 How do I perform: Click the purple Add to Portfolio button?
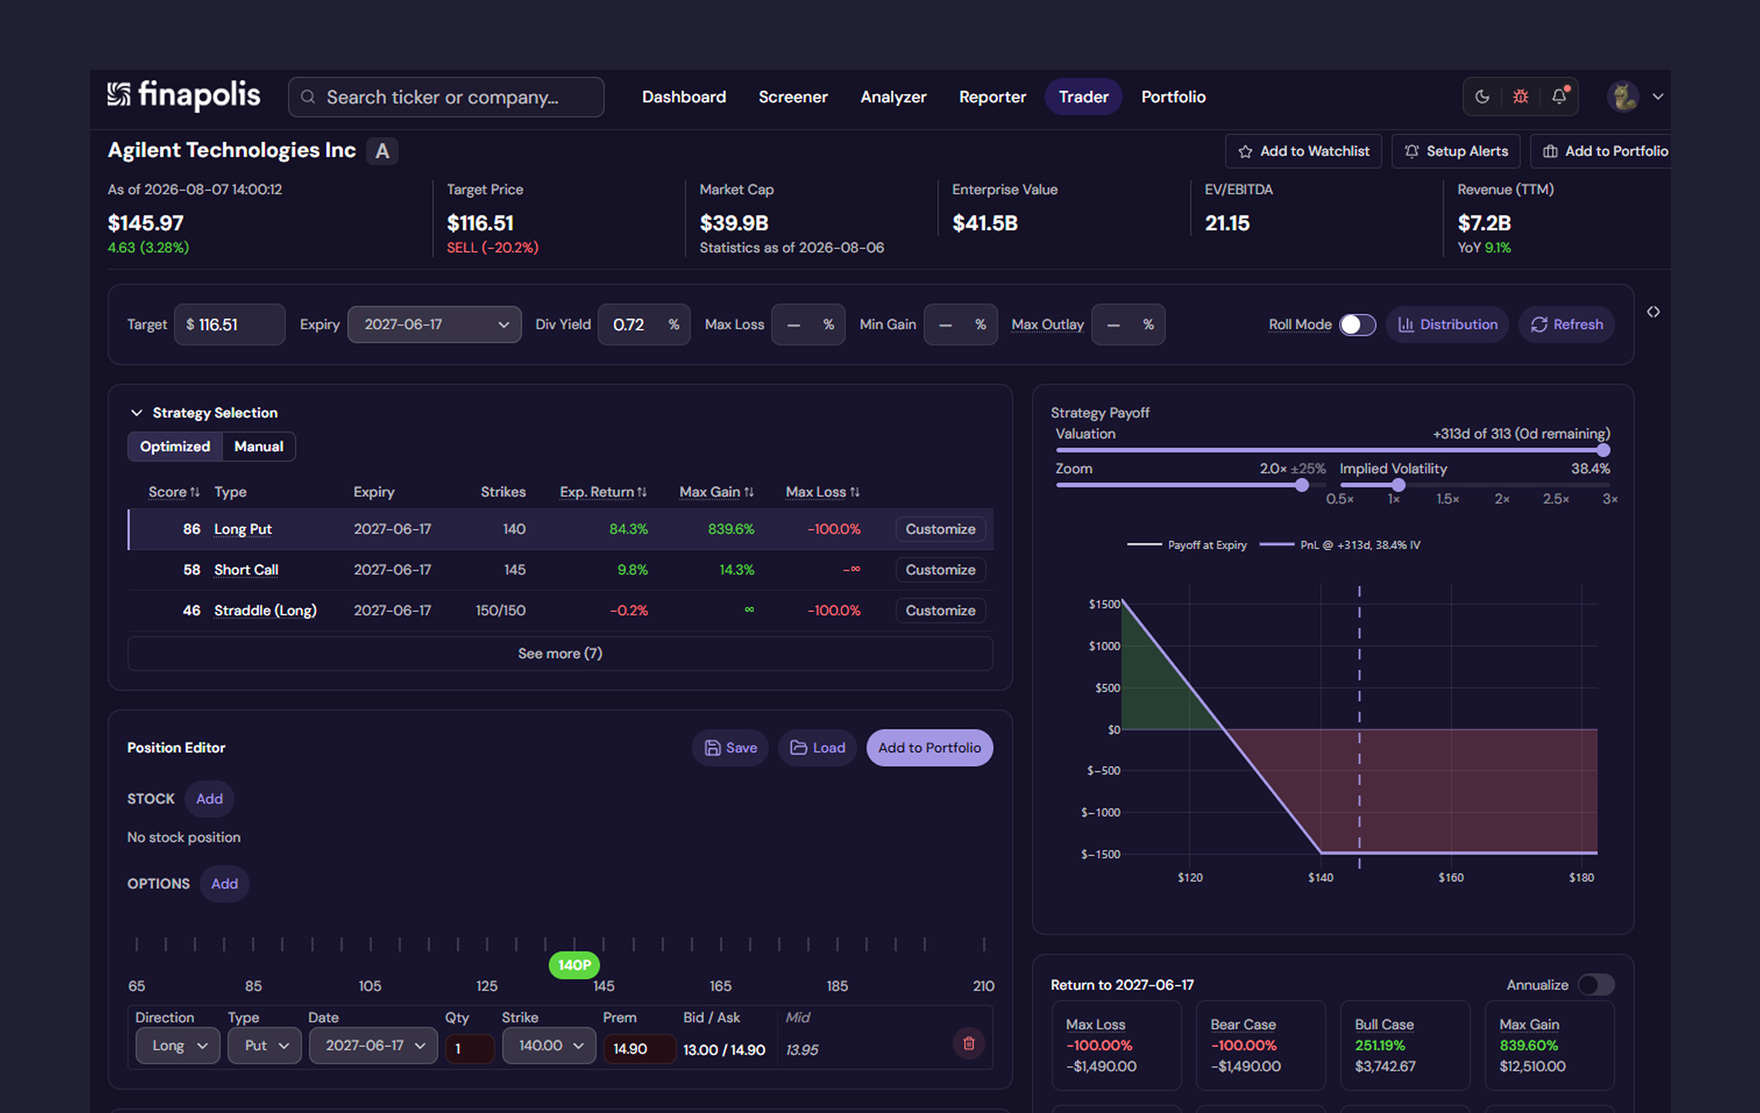pos(929,748)
